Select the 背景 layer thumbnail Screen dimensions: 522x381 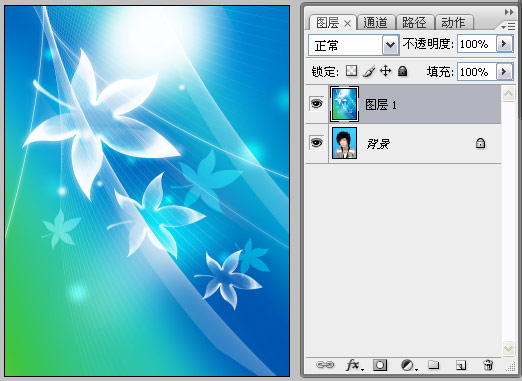click(x=345, y=143)
